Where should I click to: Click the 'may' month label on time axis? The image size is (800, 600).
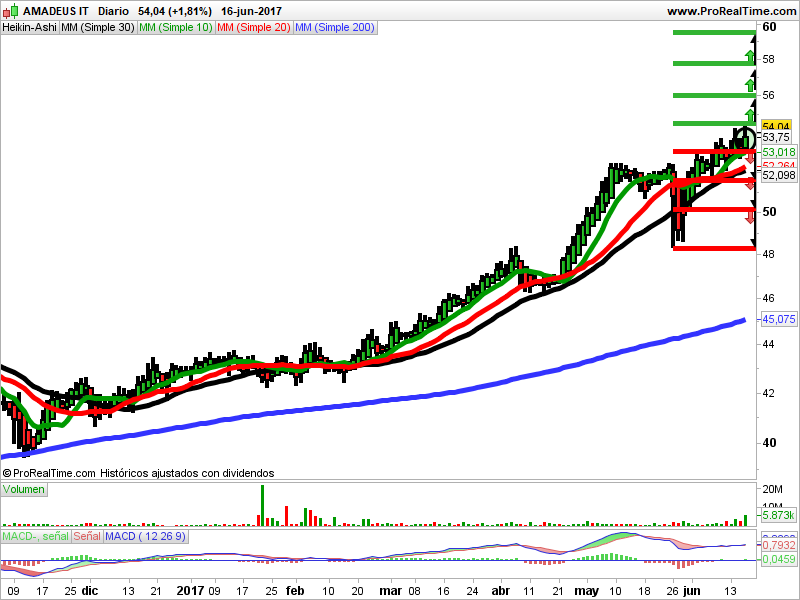coord(586,591)
